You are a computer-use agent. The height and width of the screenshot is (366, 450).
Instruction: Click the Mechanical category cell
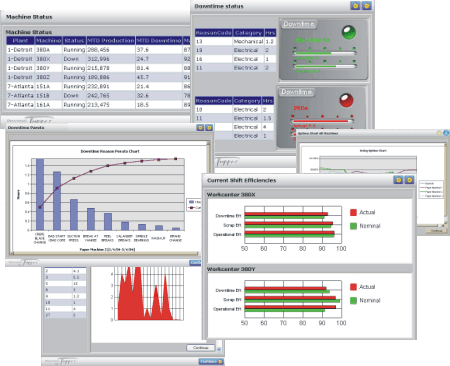[249, 41]
